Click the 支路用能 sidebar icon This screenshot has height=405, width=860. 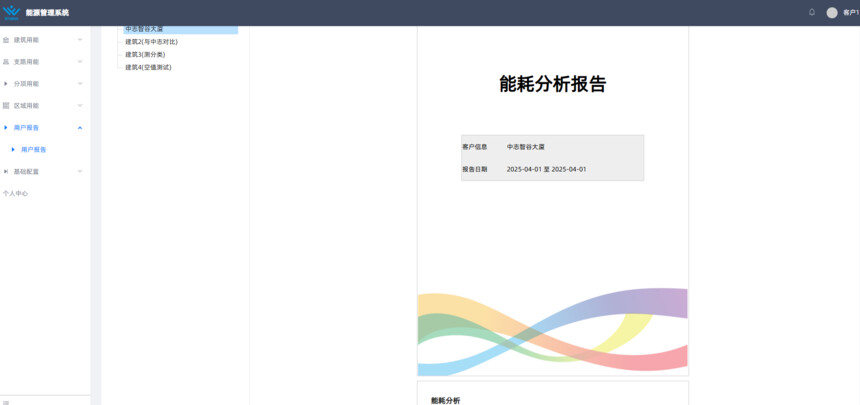(6, 62)
